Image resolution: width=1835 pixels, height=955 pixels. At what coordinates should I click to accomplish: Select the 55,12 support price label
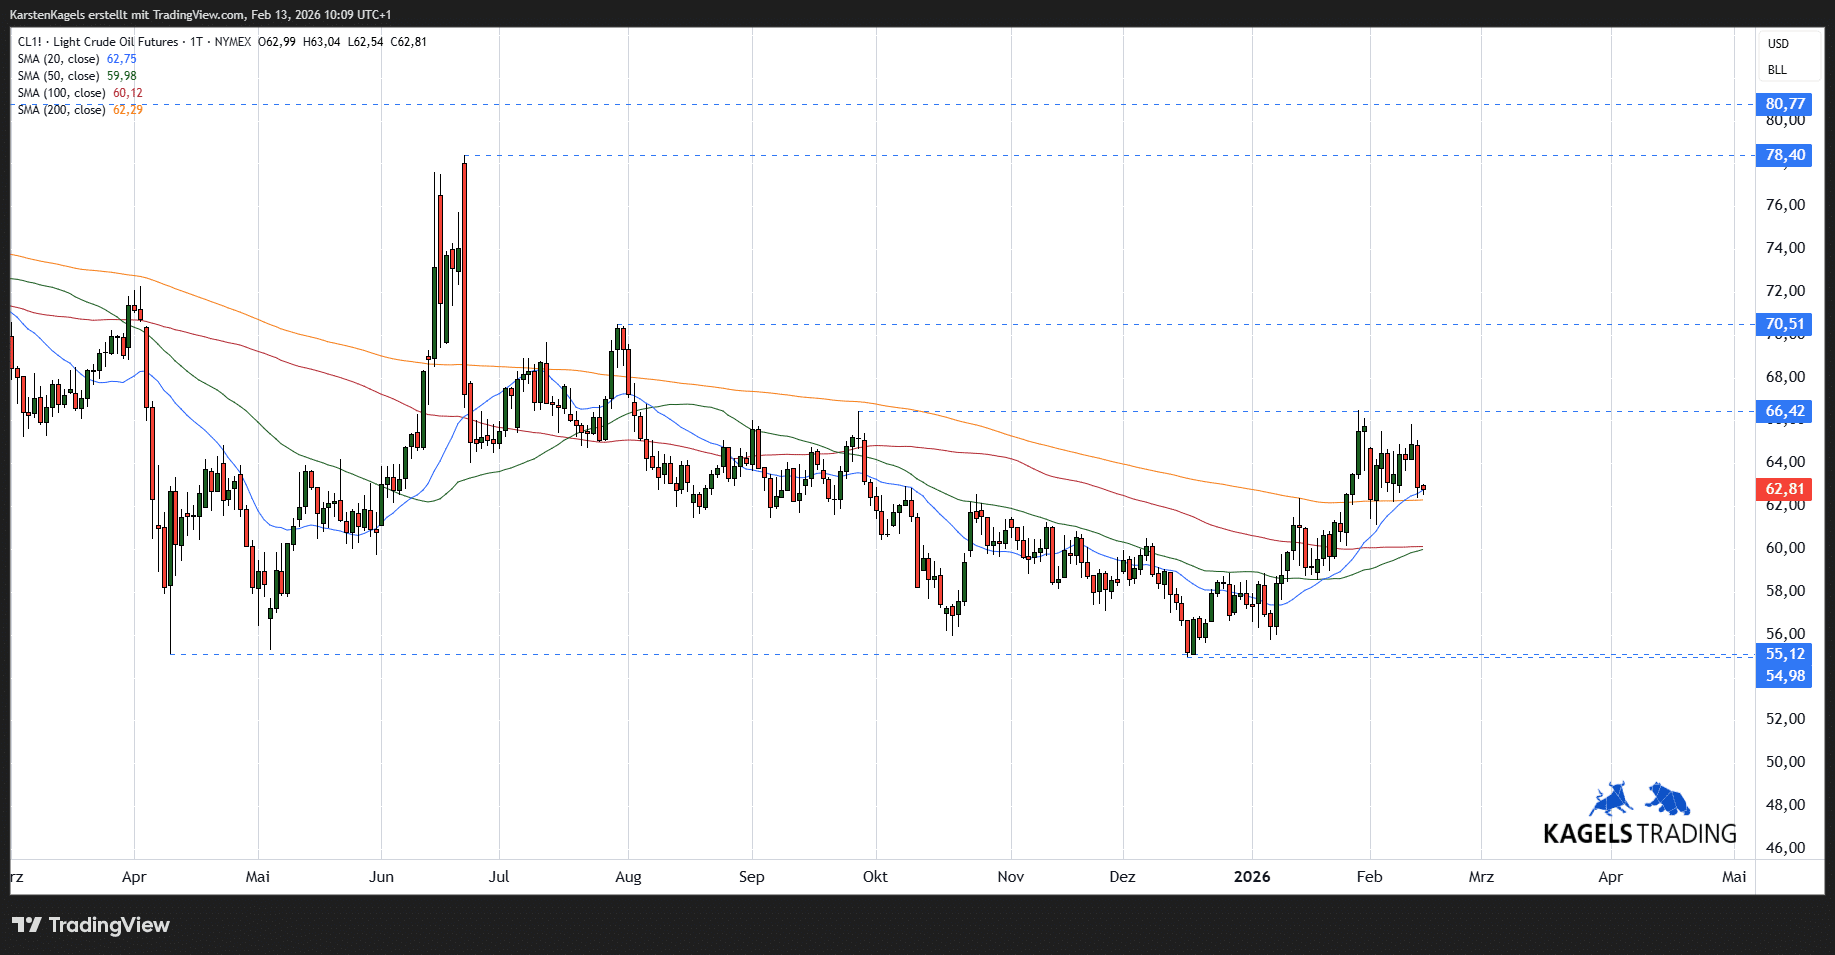point(1784,654)
